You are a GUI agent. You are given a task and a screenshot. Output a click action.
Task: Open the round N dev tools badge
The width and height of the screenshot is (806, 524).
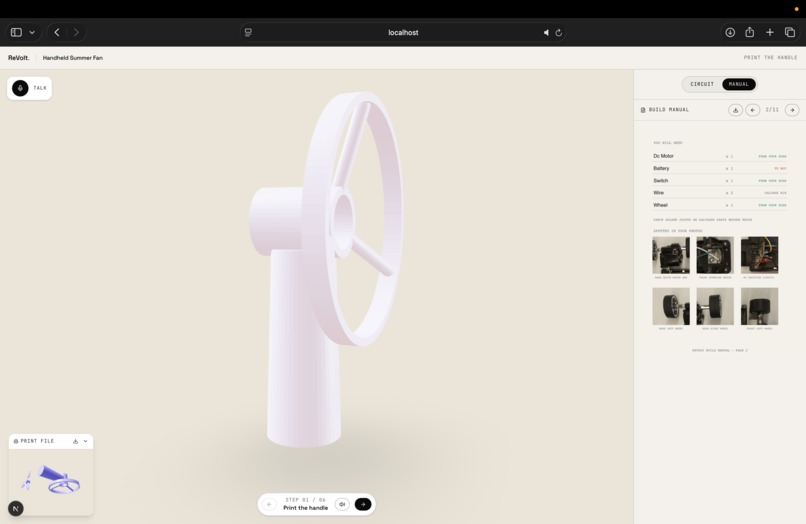16,509
